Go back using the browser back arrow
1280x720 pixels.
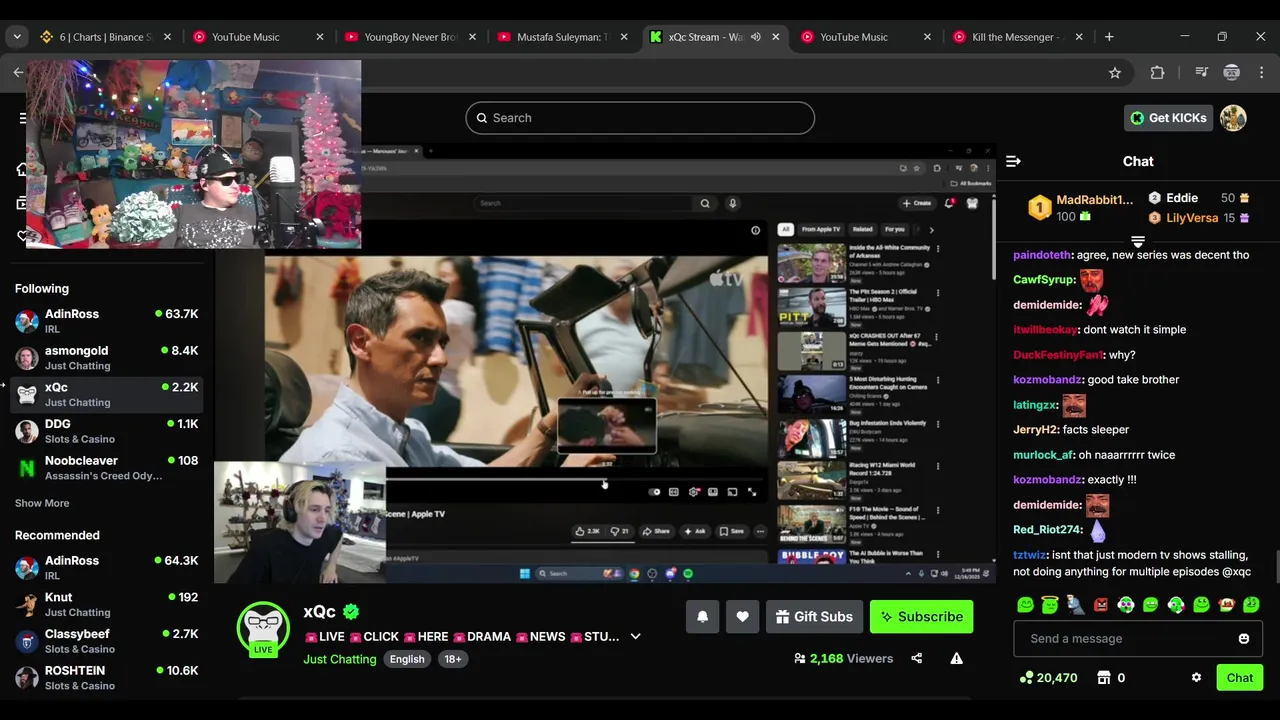pyautogui.click(x=18, y=72)
